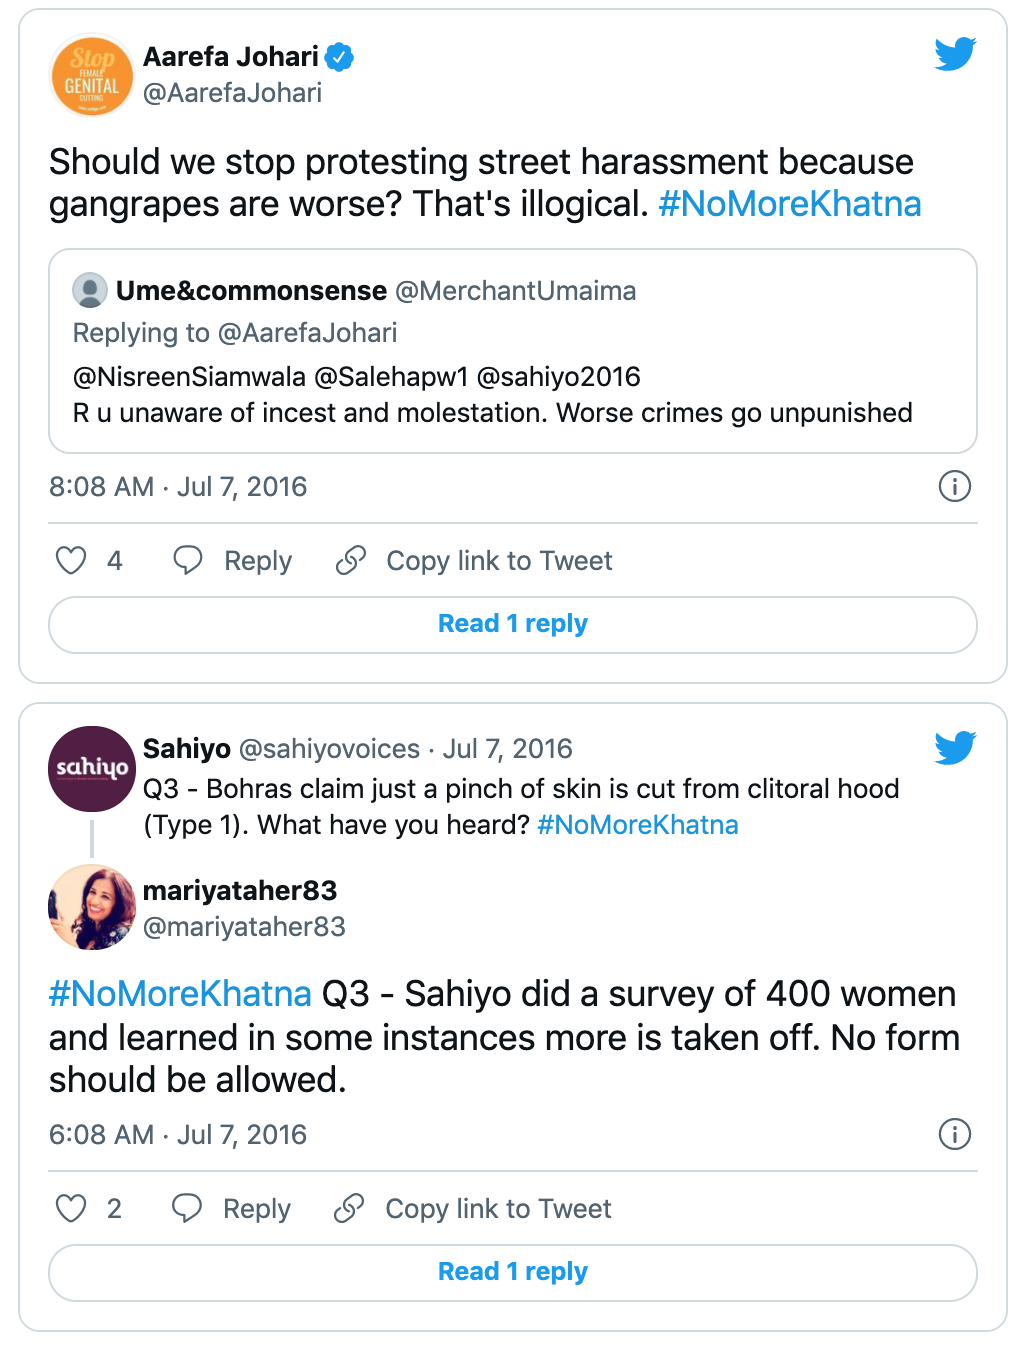The width and height of the screenshot is (1020, 1346).
Task: Open the #NoMoreKhatna hashtag in Aarefa's tweet
Action: 790,204
